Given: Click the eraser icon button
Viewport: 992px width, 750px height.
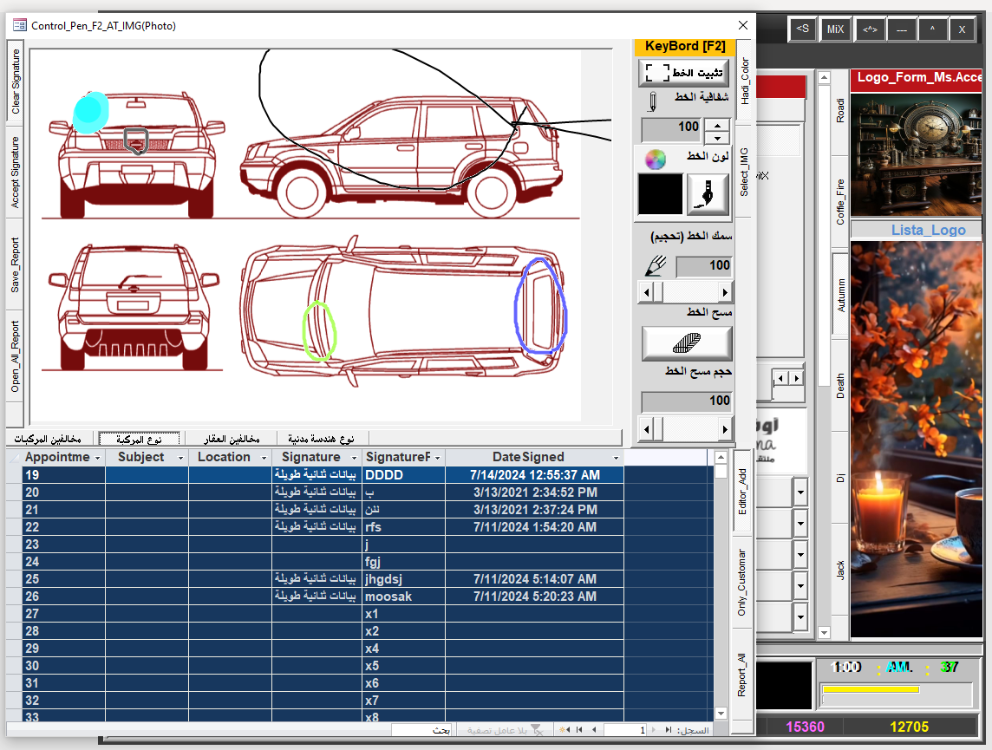Looking at the screenshot, I should click(686, 343).
